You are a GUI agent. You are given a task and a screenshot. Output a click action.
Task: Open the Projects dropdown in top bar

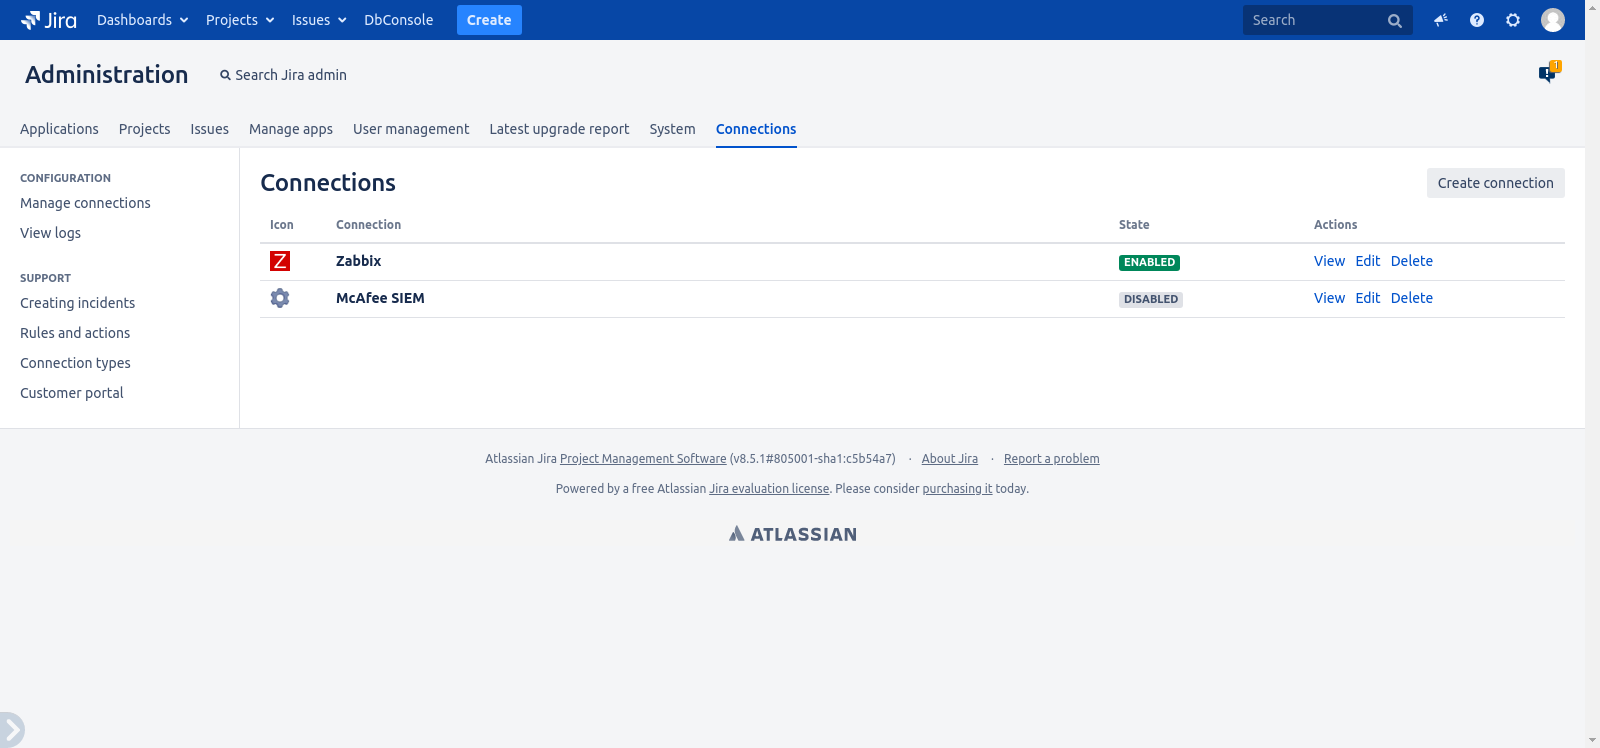(240, 20)
